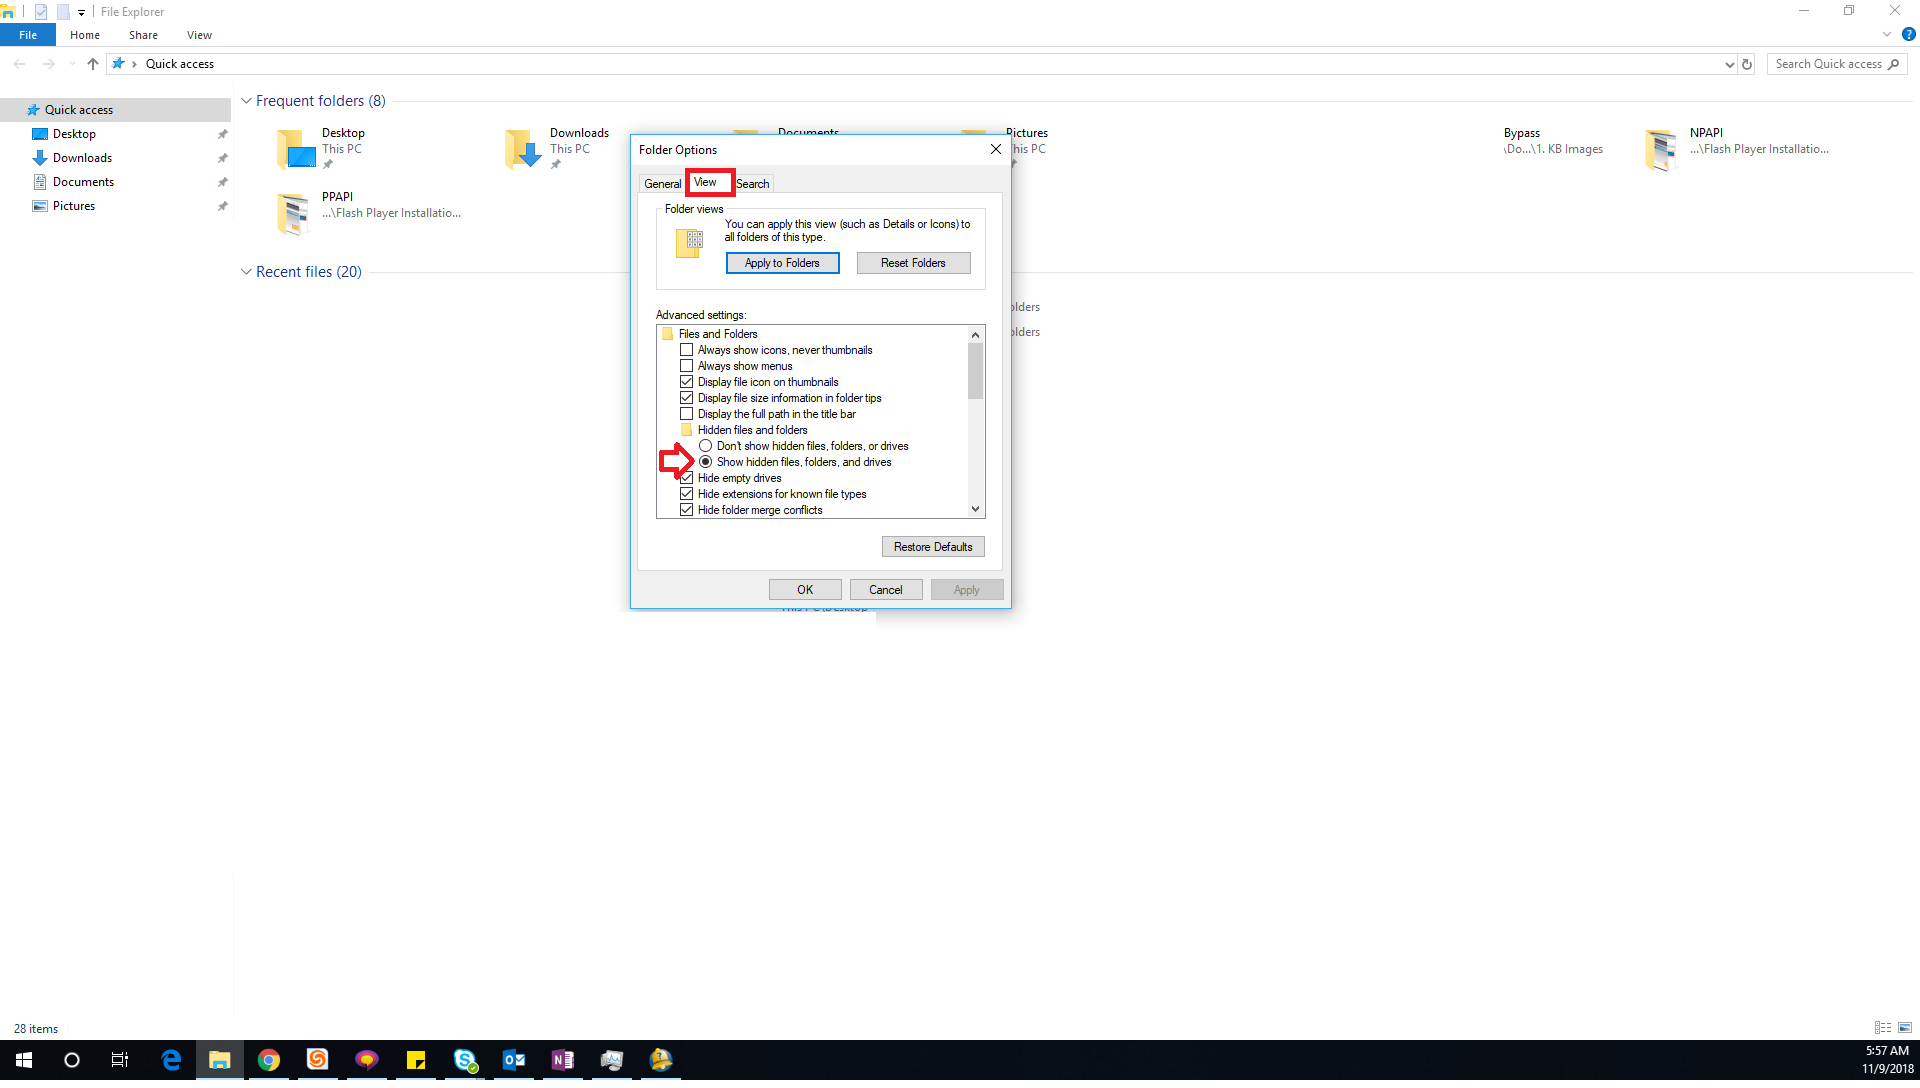Viewport: 1920px width, 1088px height.
Task: Select View tab in Folder Options
Action: point(705,182)
